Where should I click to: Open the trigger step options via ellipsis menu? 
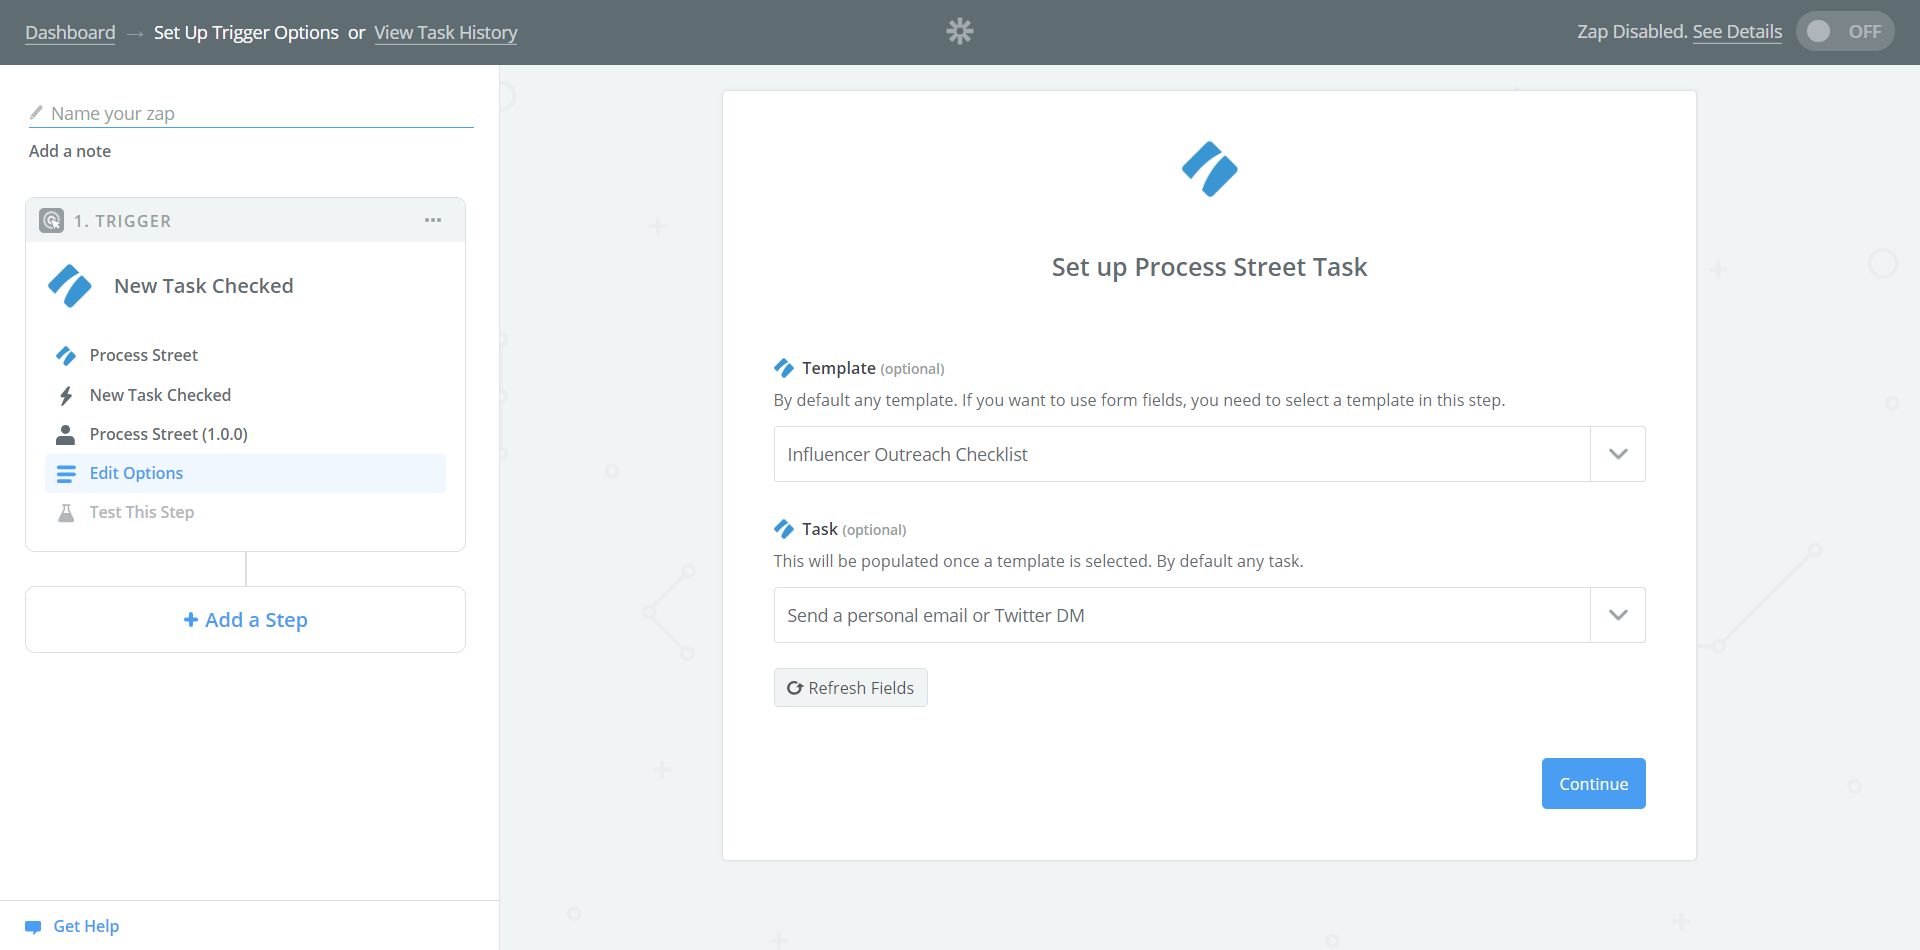coord(433,220)
